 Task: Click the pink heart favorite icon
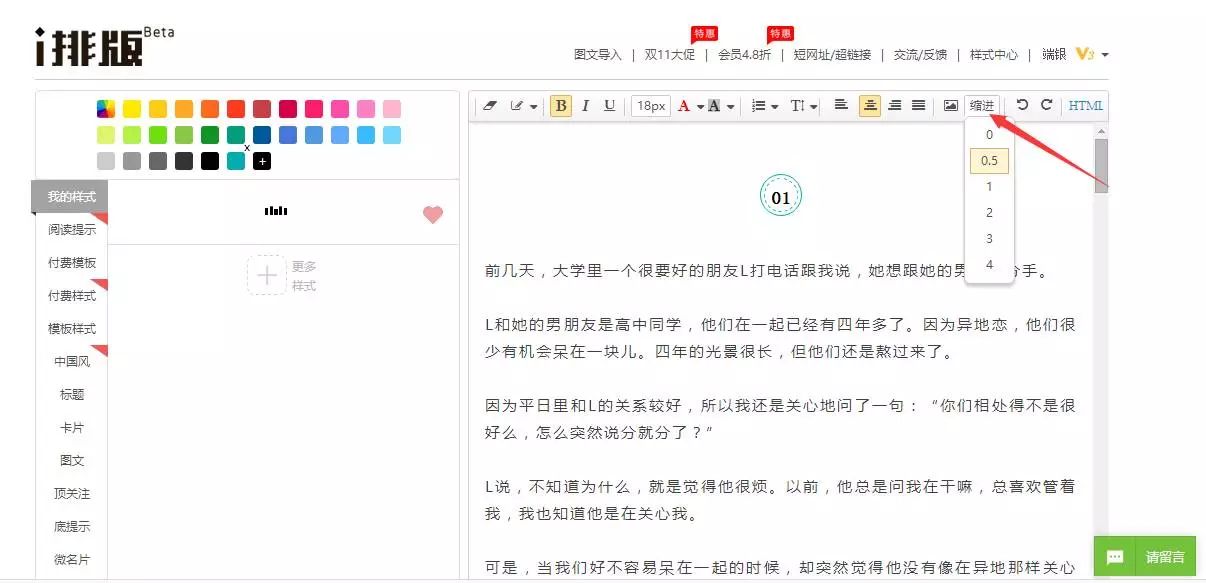click(x=432, y=214)
